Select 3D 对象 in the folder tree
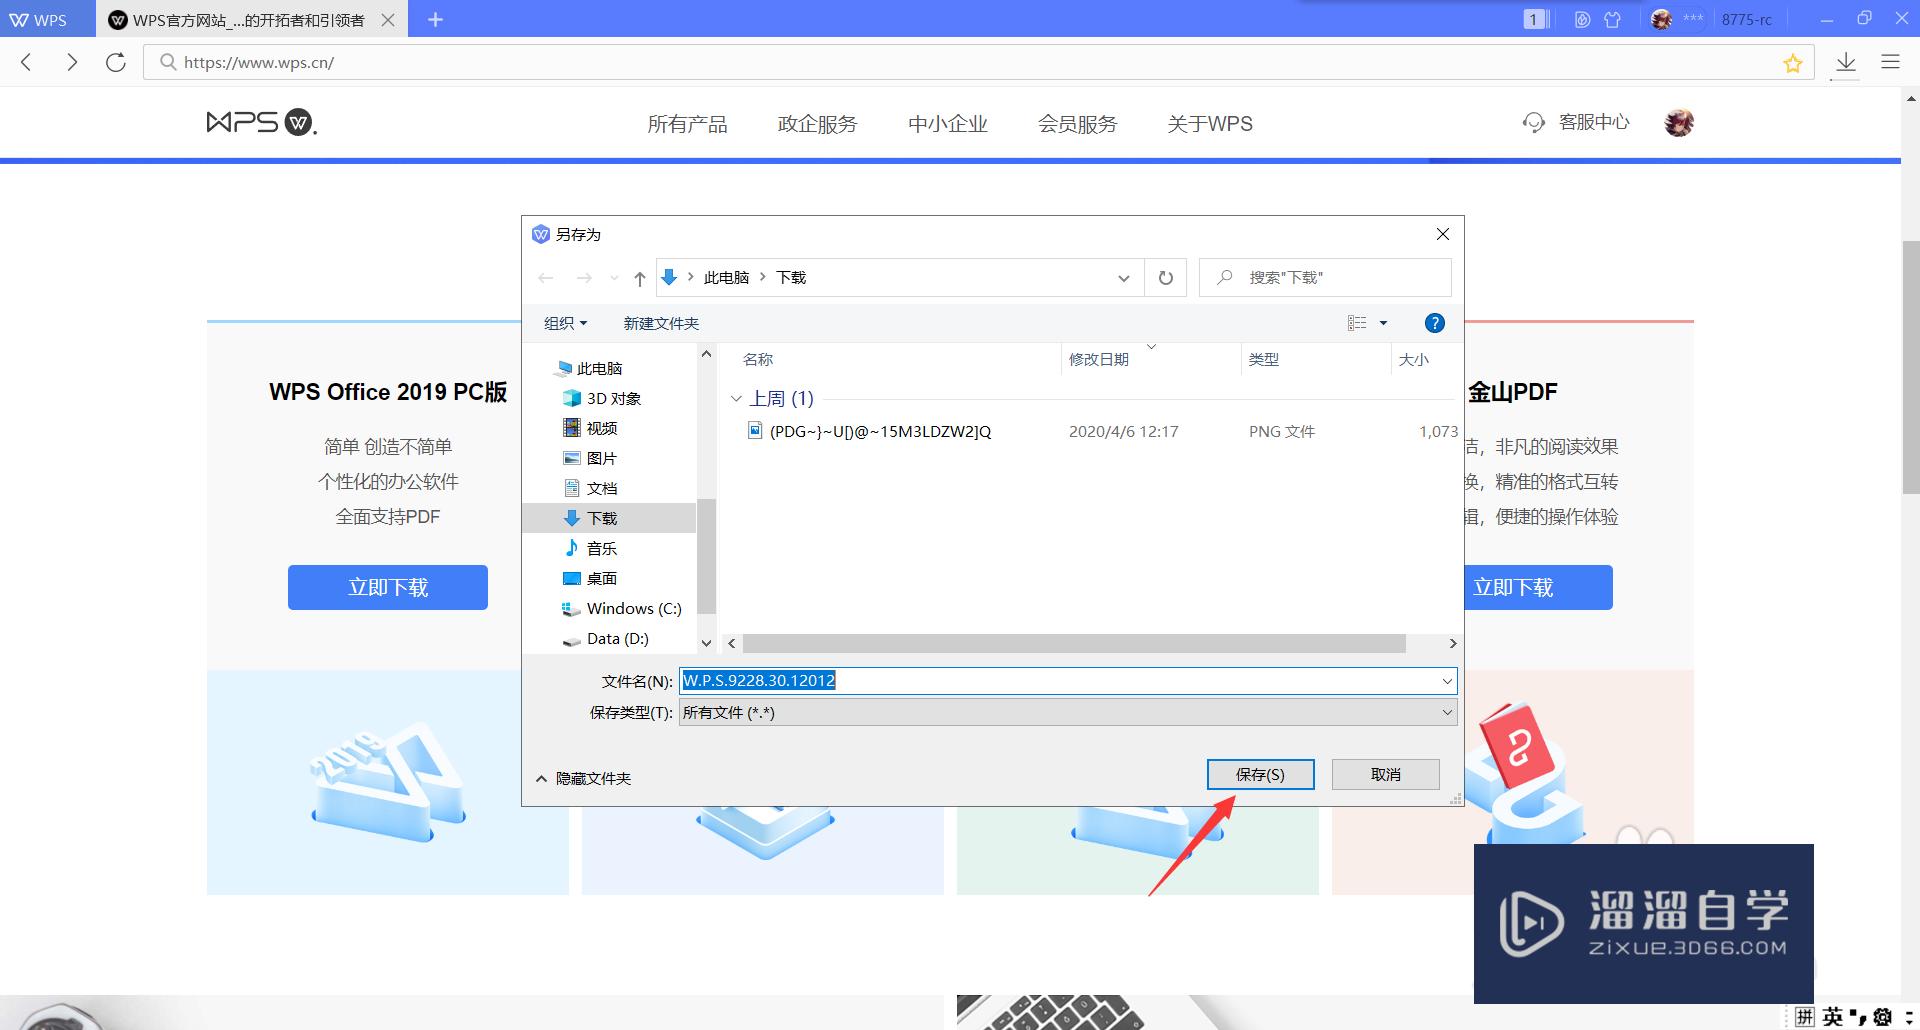This screenshot has height=1030, width=1920. click(613, 398)
